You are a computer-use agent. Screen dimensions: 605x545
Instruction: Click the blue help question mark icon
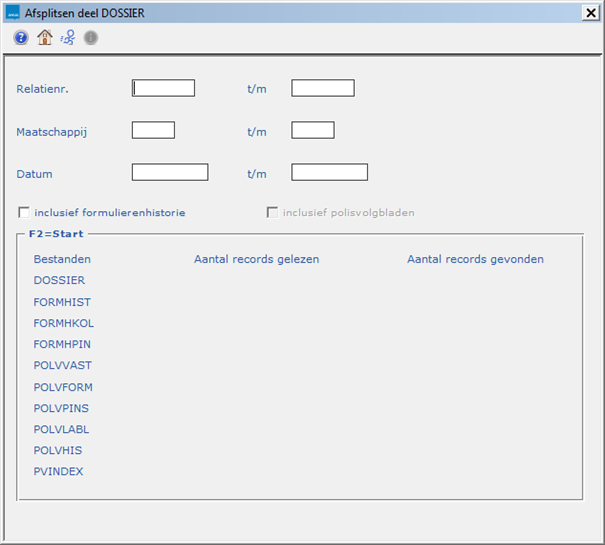tap(21, 38)
